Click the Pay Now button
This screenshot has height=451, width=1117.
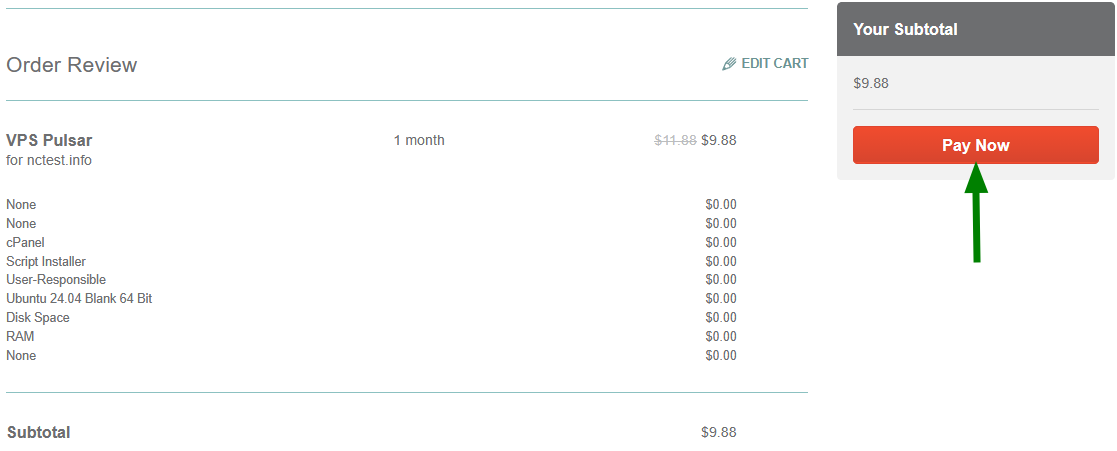[975, 145]
